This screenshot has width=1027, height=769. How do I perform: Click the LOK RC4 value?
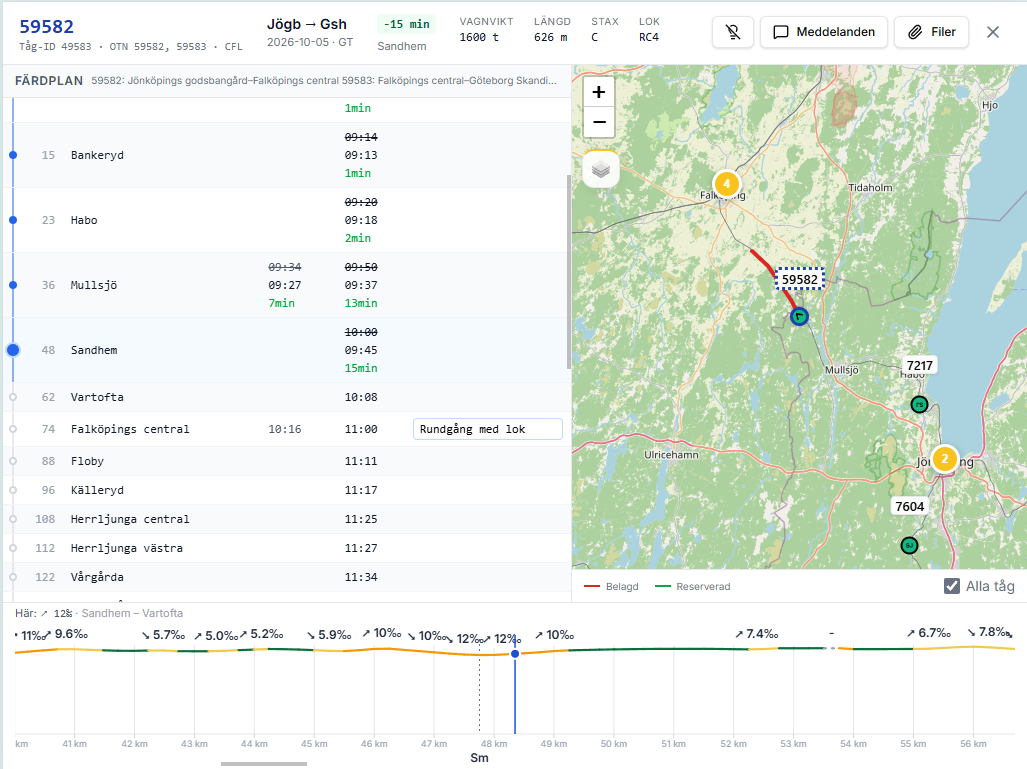click(649, 37)
